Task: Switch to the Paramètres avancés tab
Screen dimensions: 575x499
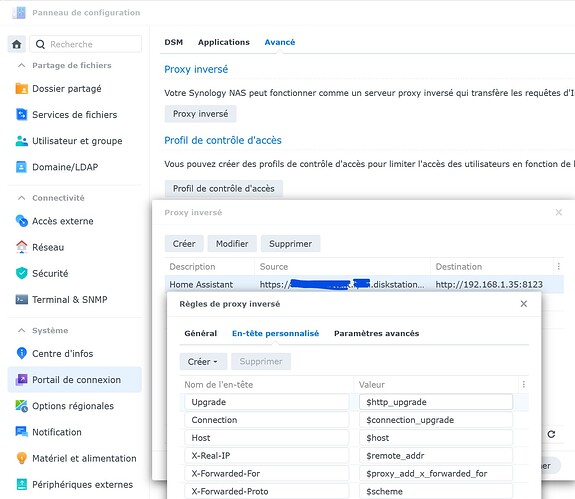Action: tap(376, 333)
